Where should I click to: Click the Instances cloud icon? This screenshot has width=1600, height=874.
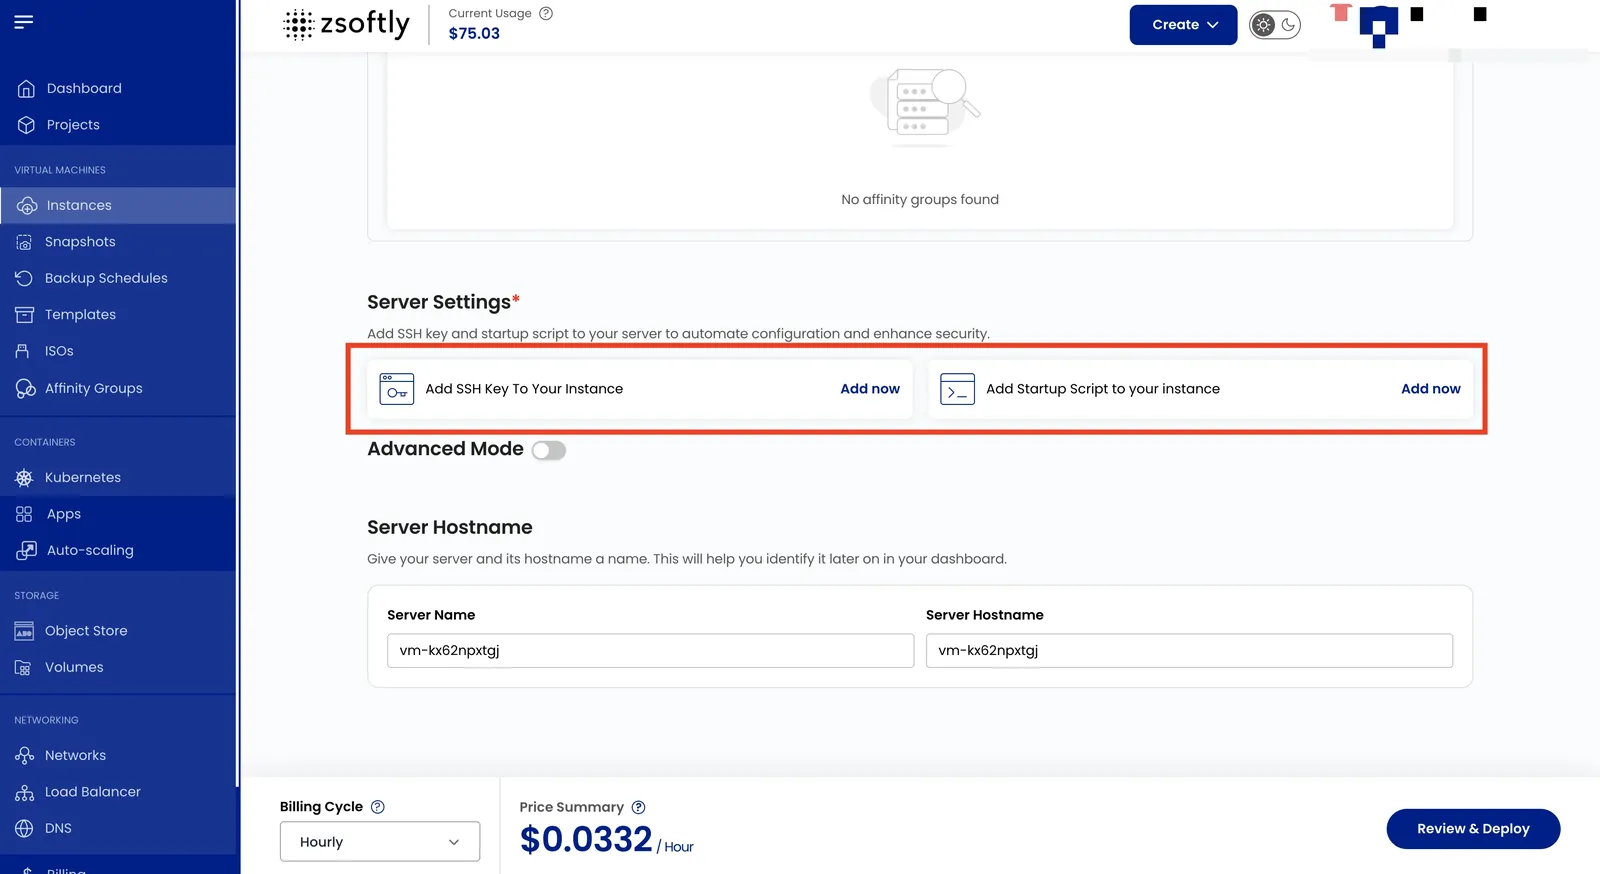[27, 205]
